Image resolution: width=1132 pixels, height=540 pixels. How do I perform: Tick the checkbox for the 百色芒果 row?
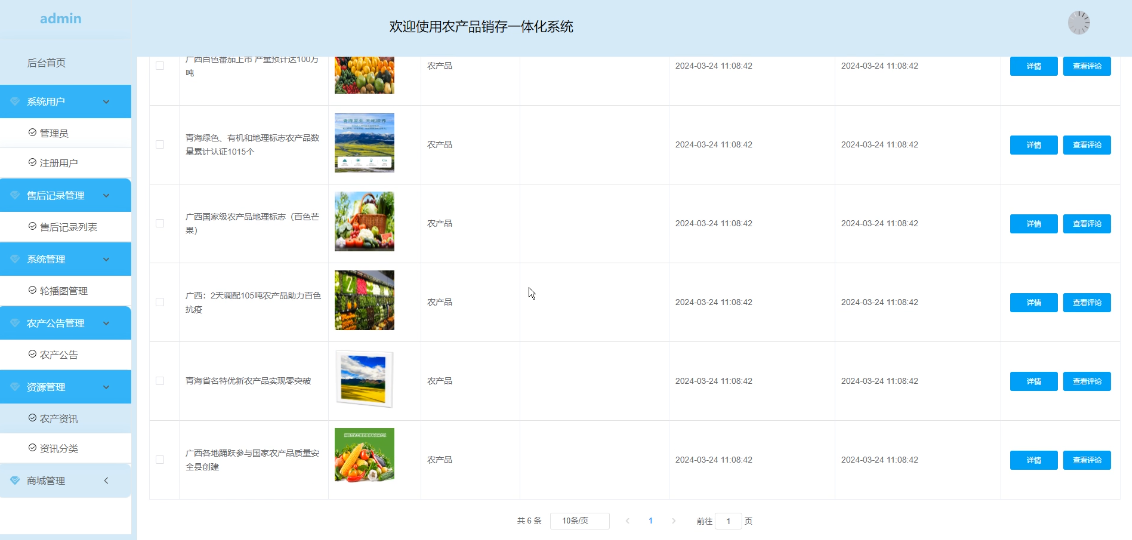tap(160, 223)
